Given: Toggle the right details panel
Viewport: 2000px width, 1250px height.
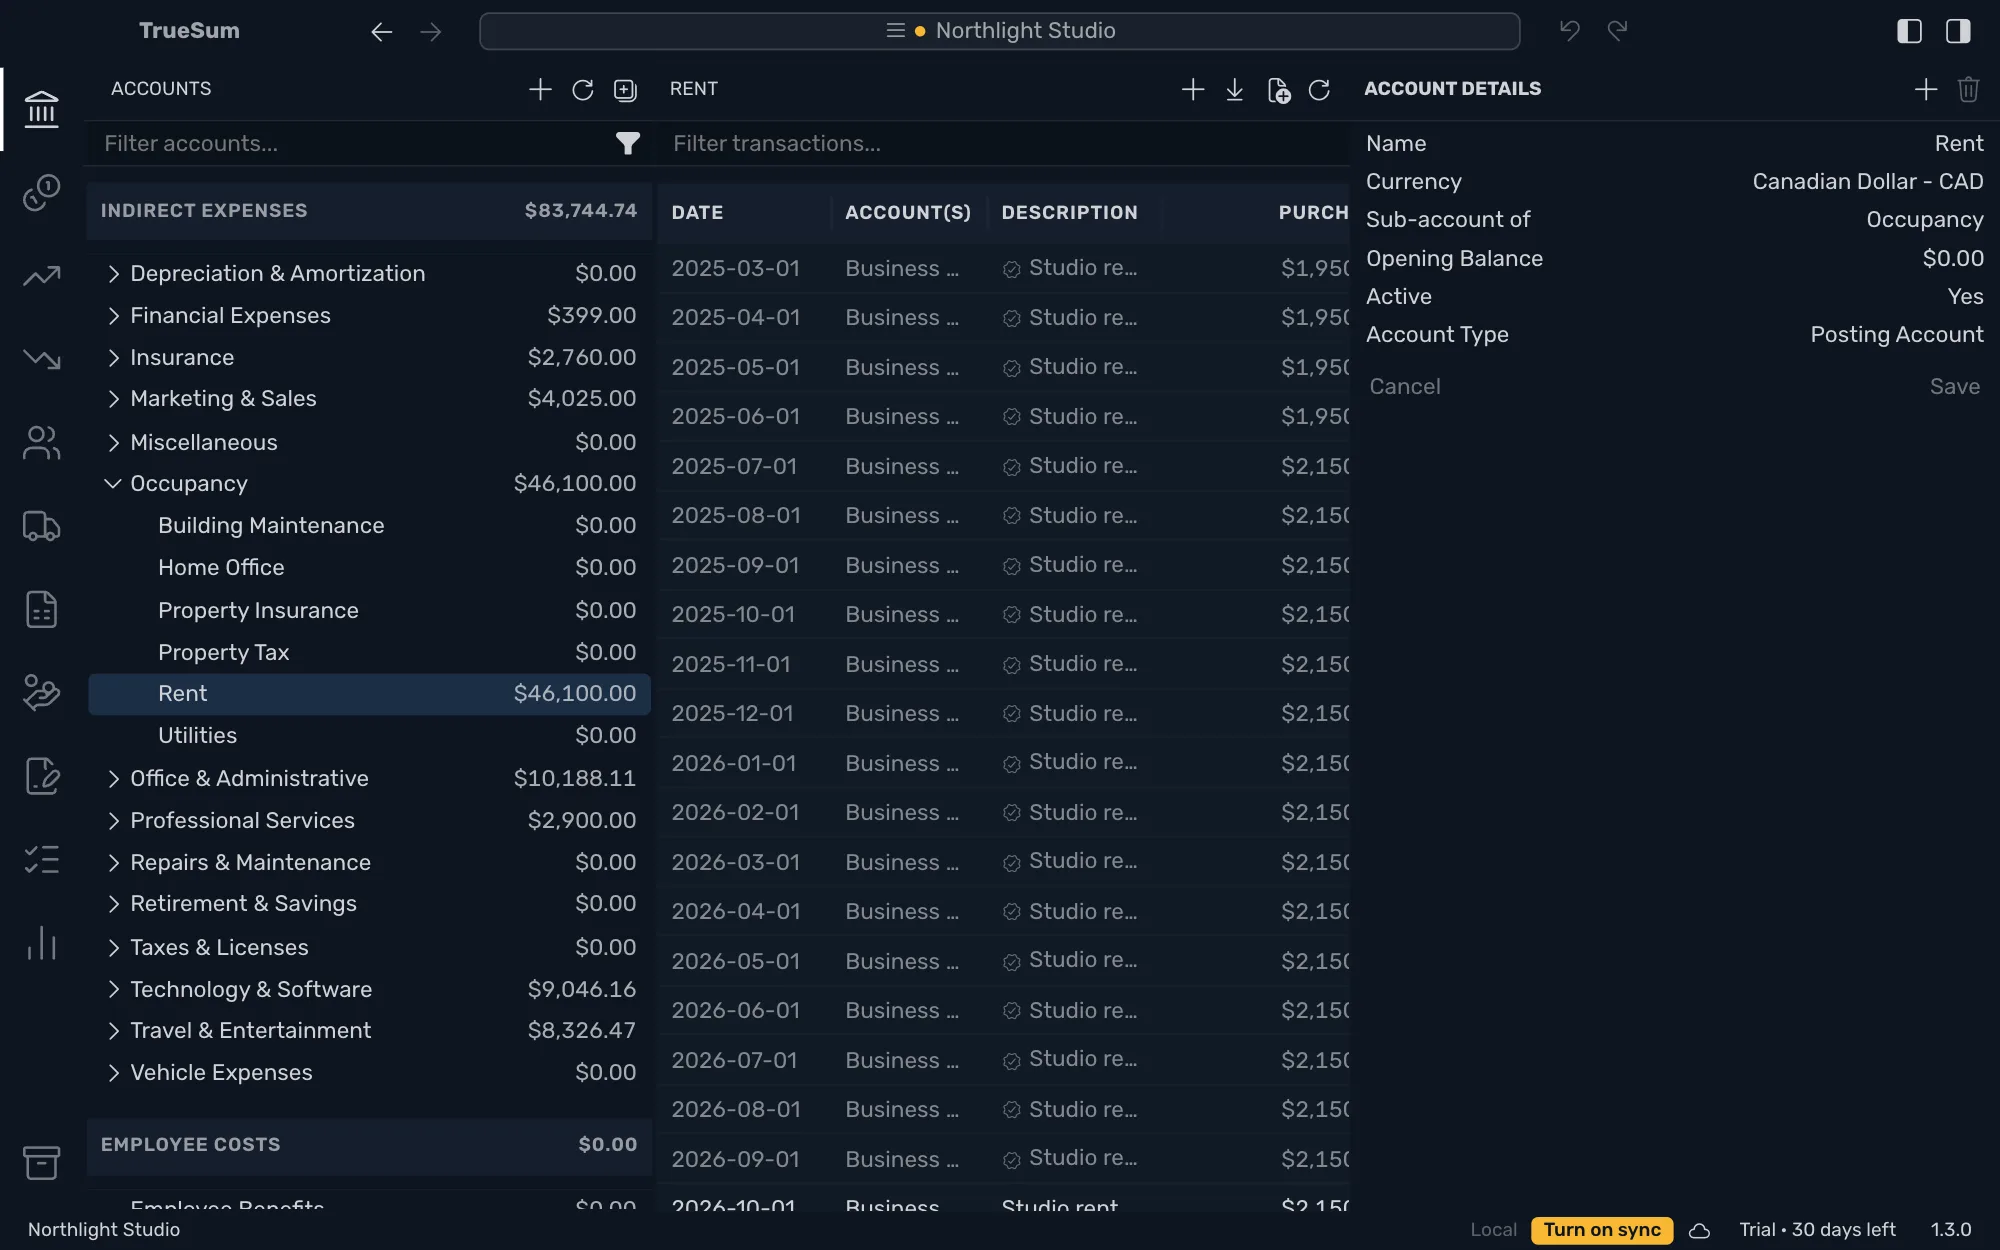Looking at the screenshot, I should (1958, 31).
